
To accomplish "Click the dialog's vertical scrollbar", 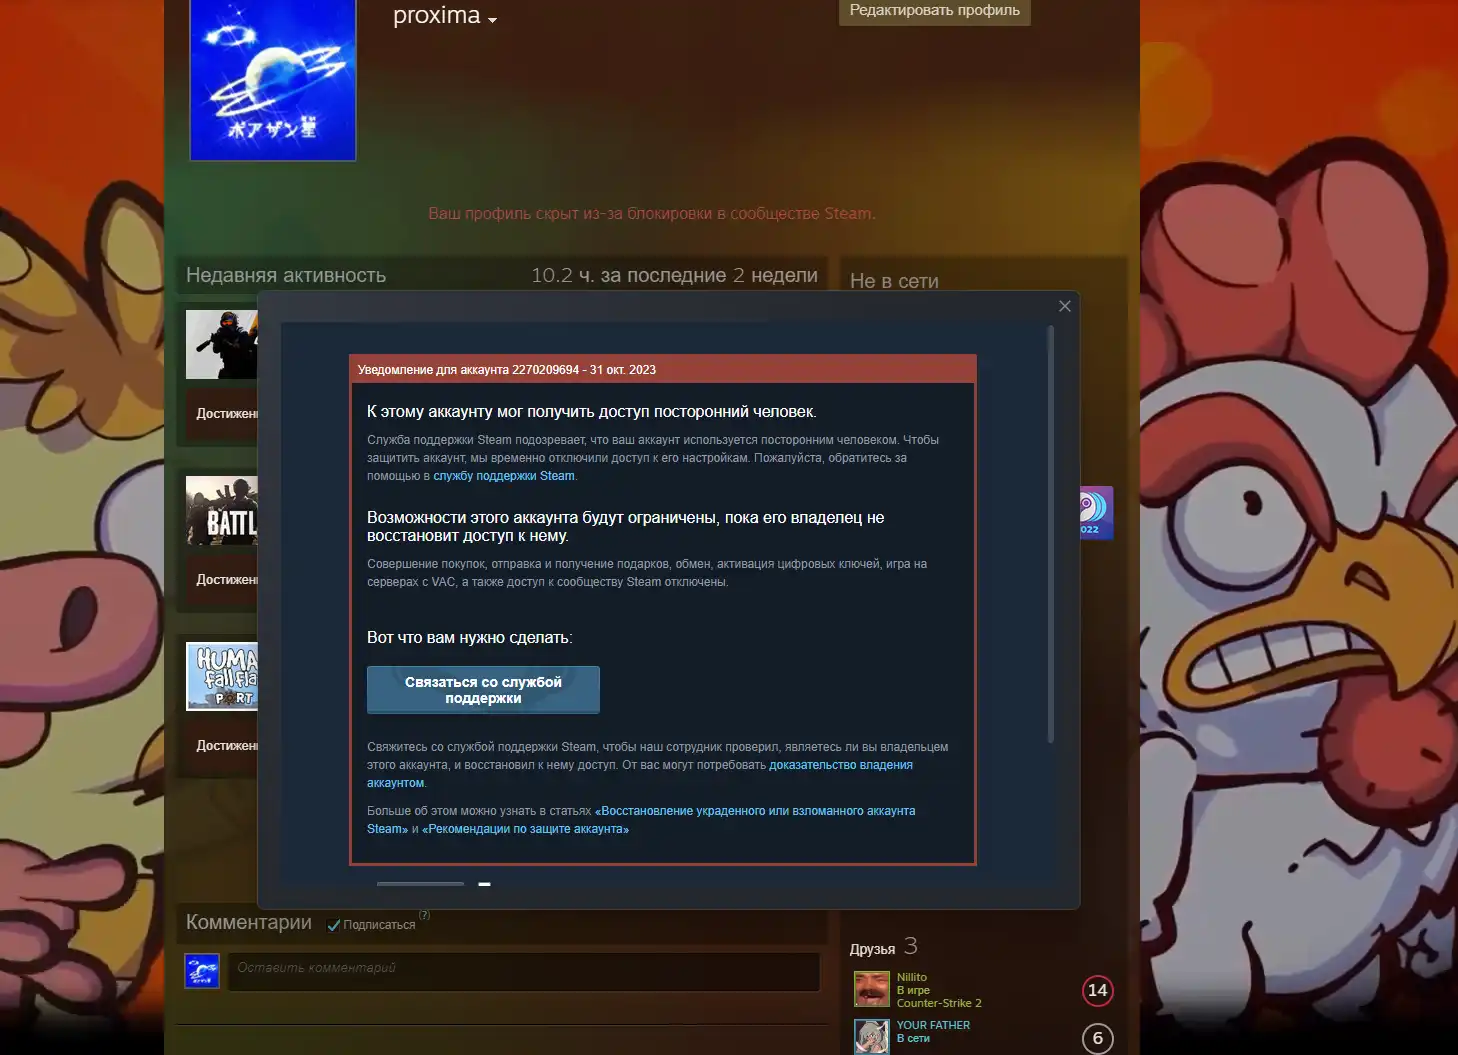I will click(1050, 534).
